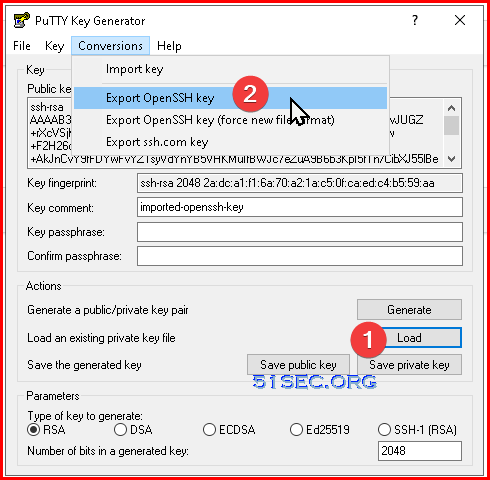The image size is (490, 480).
Task: Choose SSH-1 (RSA) key type
Action: pos(384,430)
